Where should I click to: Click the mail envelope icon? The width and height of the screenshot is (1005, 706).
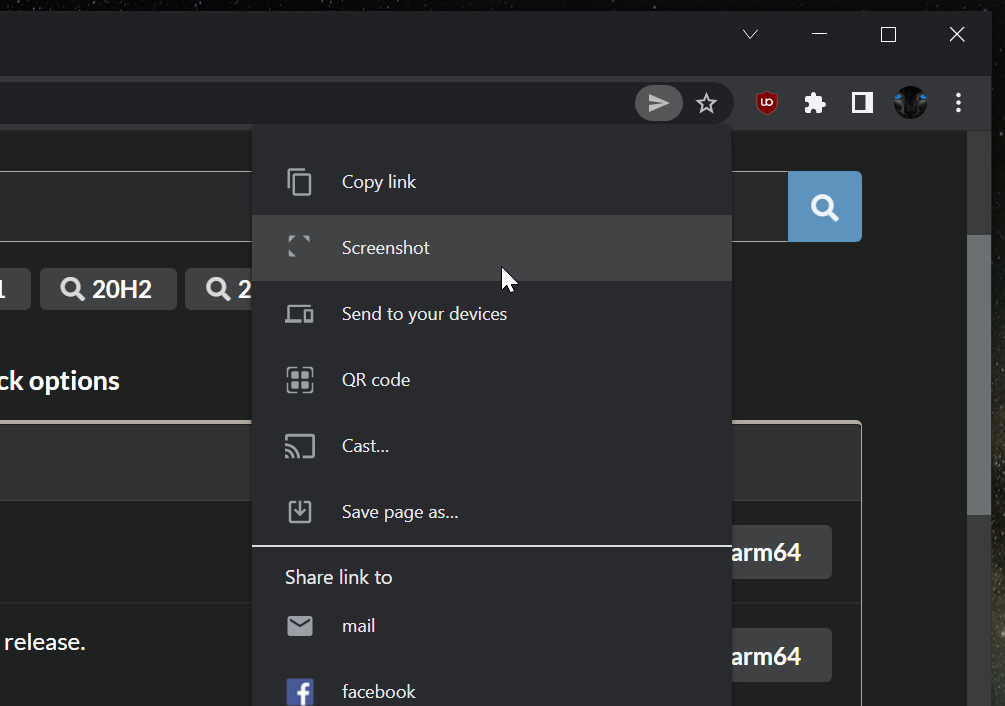point(299,625)
